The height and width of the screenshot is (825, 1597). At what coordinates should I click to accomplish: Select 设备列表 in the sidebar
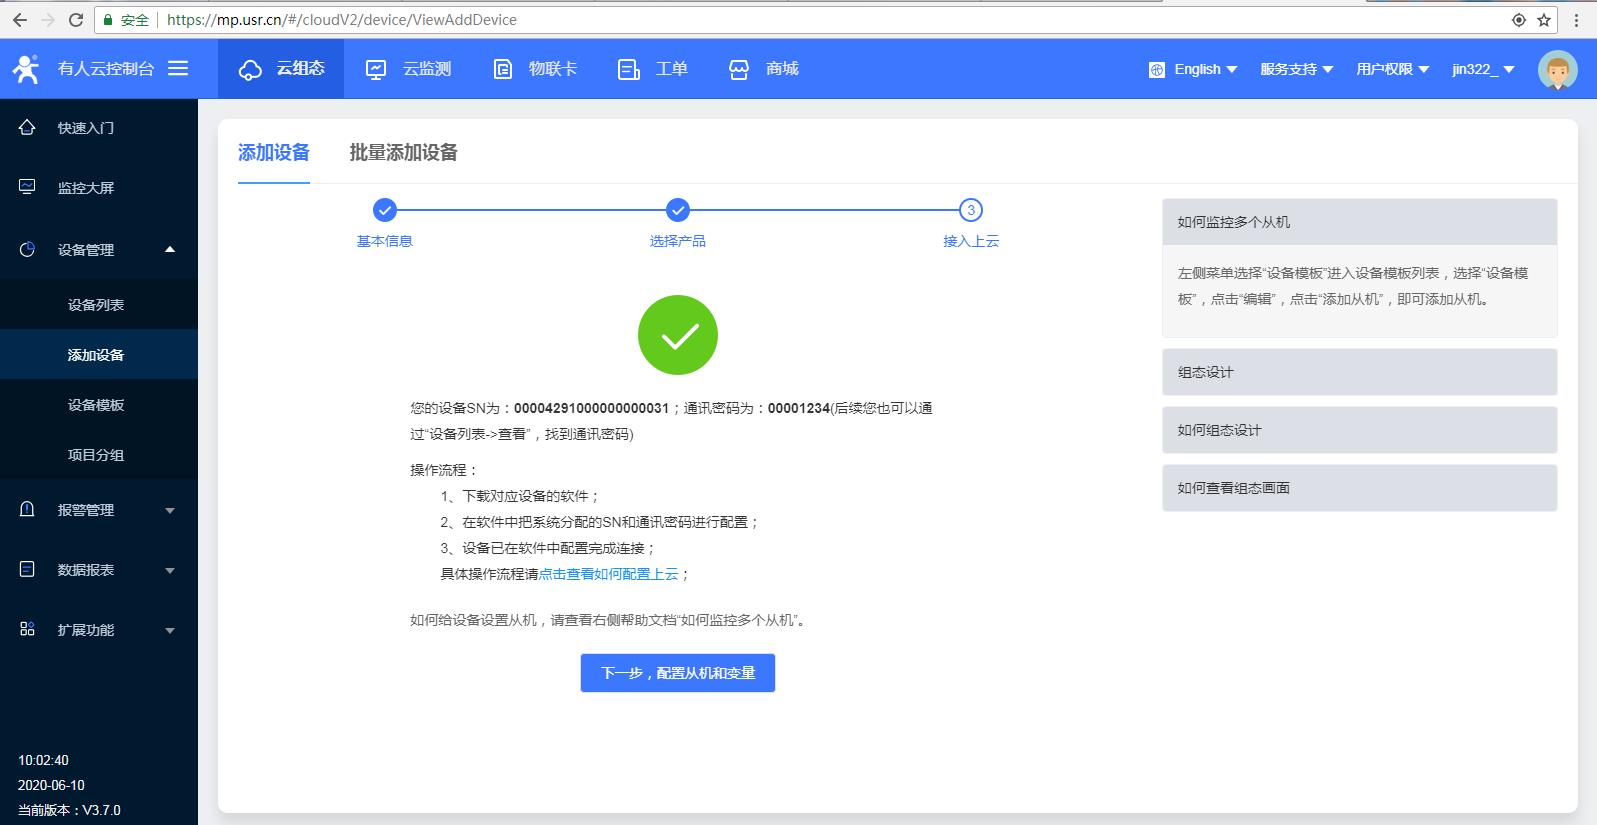pos(96,305)
